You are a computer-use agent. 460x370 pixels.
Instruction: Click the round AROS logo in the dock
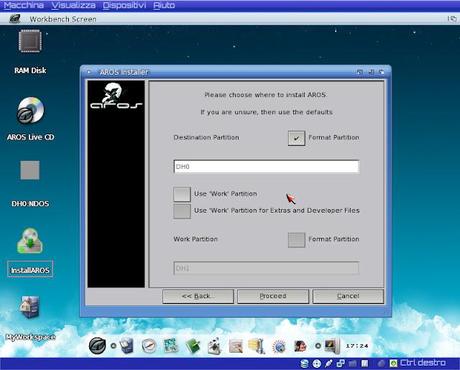pyautogui.click(x=97, y=346)
